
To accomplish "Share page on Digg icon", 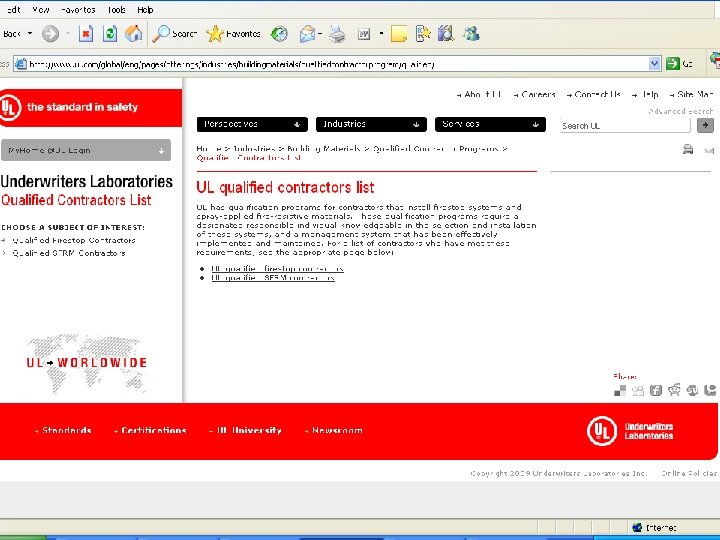I will [638, 391].
